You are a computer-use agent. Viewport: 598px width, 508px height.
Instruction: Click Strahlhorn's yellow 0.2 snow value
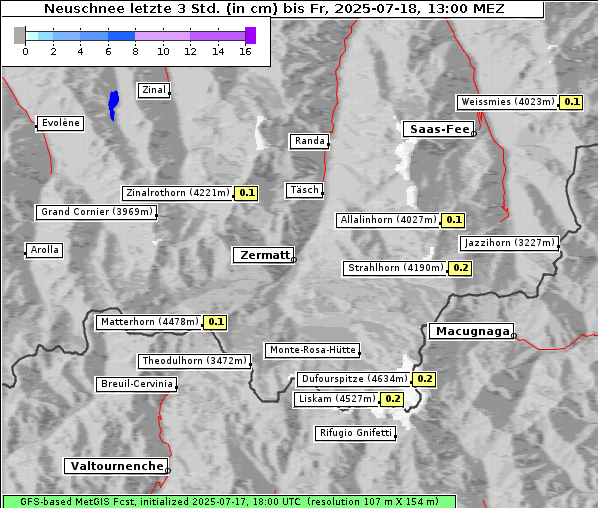(x=460, y=268)
